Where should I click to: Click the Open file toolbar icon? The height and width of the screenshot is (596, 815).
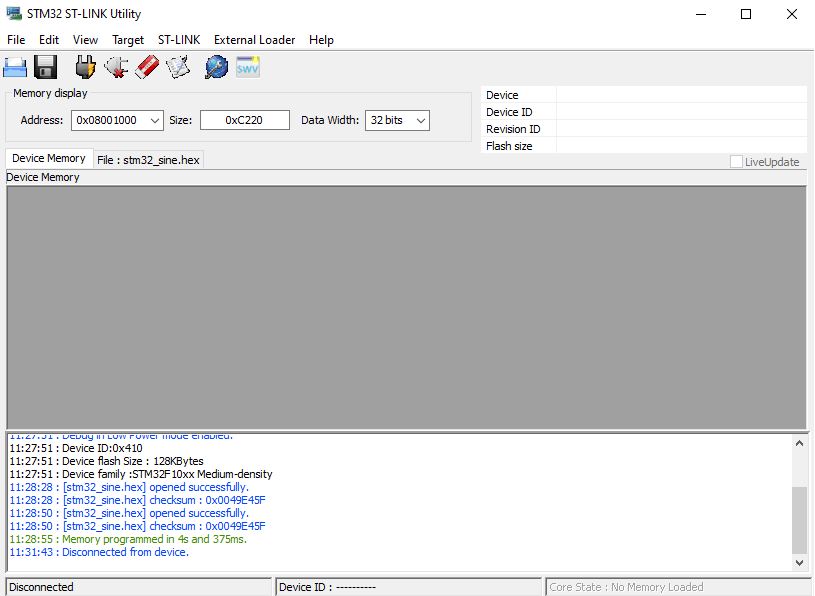pyautogui.click(x=15, y=67)
